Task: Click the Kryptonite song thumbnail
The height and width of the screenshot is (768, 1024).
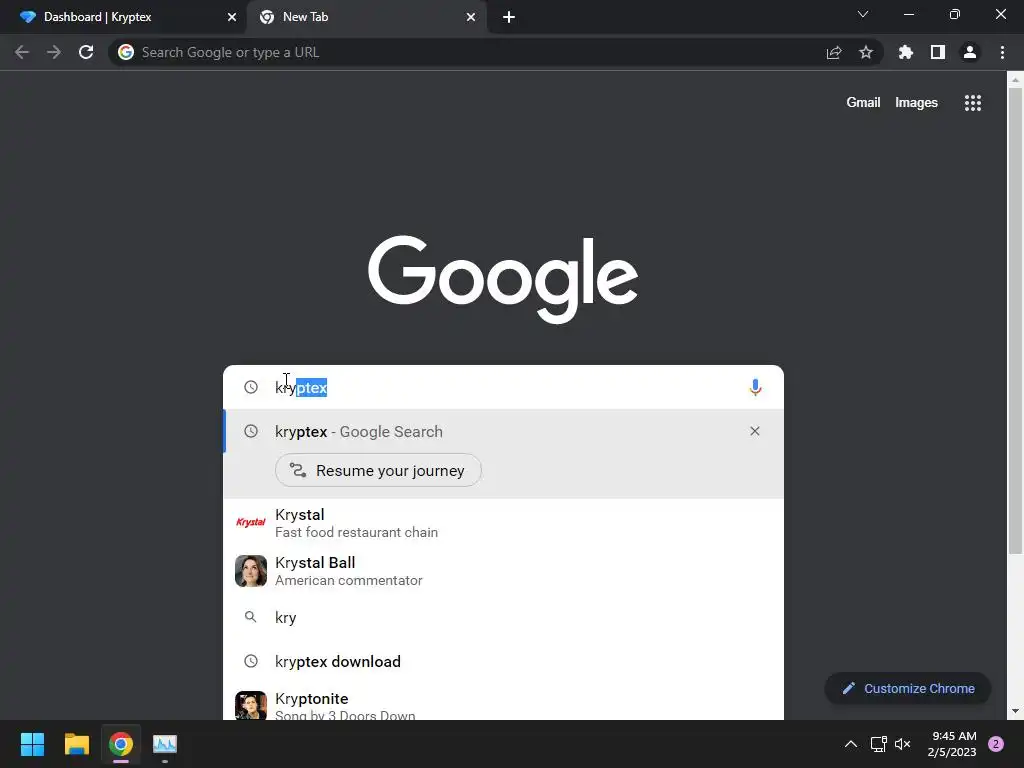Action: pos(251,705)
